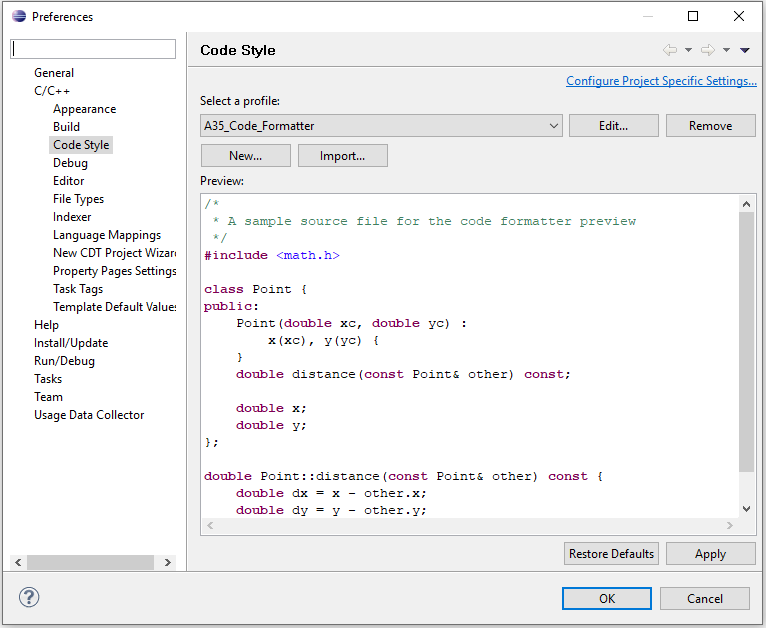The height and width of the screenshot is (628, 766).
Task: Select Task Tags in the tree
Action: coord(78,289)
